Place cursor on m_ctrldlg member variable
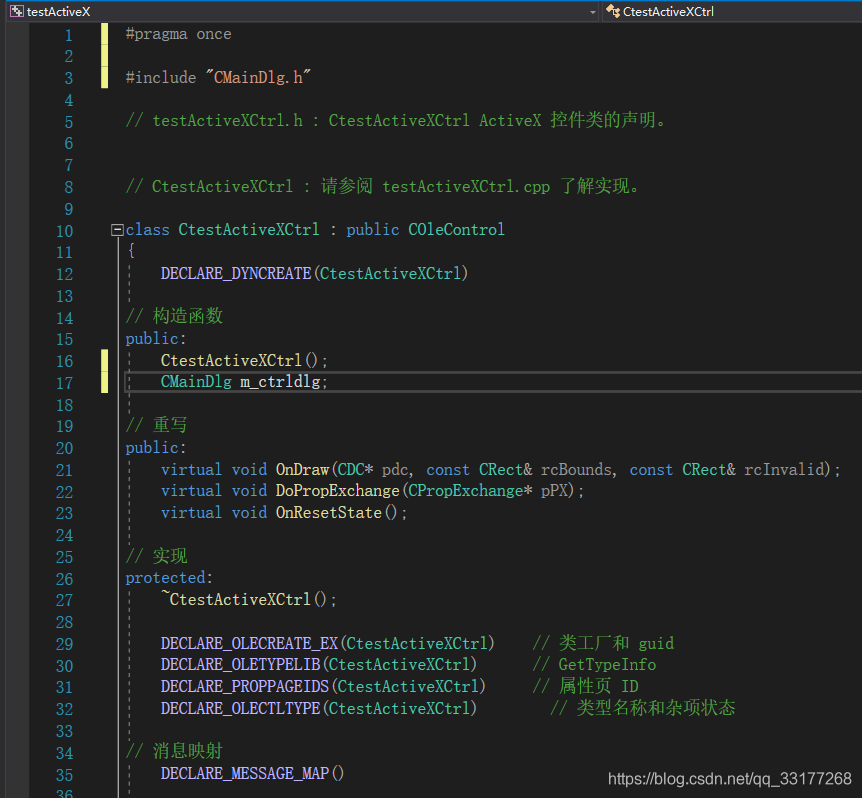The width and height of the screenshot is (862, 798). tap(283, 383)
